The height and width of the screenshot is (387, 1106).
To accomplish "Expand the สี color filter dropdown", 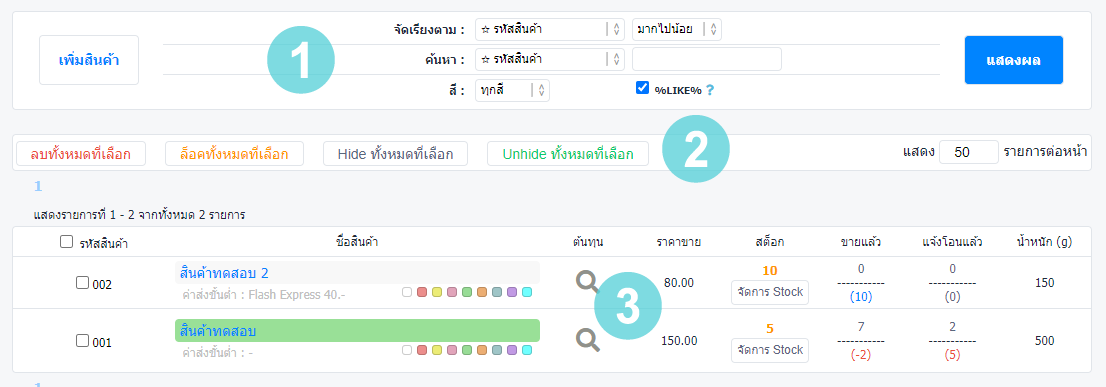I will (513, 90).
